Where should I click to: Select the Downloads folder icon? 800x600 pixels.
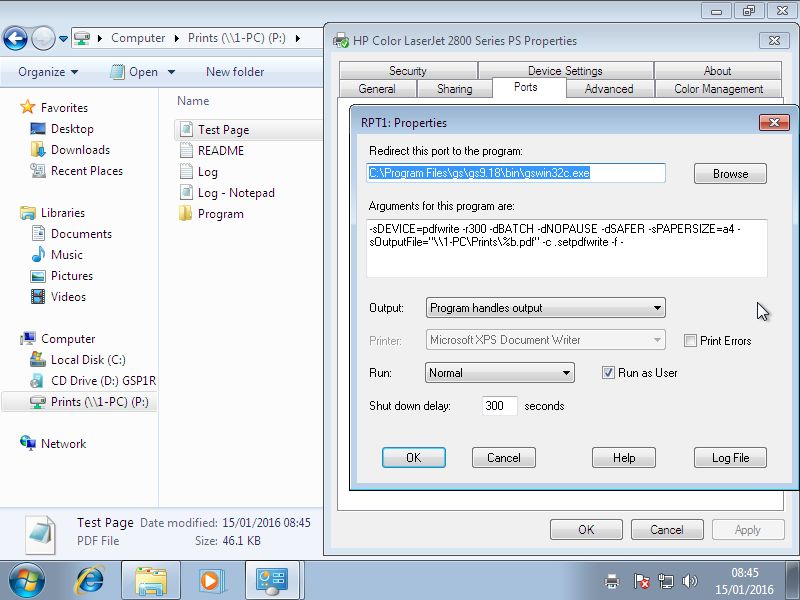click(x=38, y=149)
